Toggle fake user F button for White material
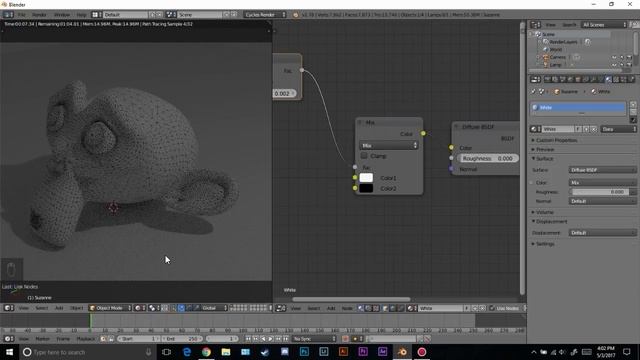Image resolution: width=640 pixels, height=360 pixels. (578, 129)
